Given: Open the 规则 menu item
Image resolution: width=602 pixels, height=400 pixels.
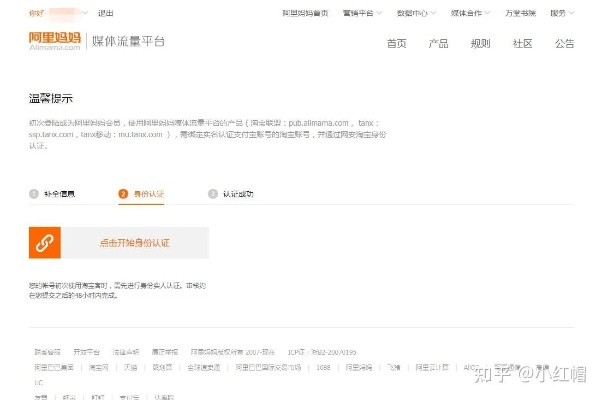Looking at the screenshot, I should pyautogui.click(x=480, y=44).
